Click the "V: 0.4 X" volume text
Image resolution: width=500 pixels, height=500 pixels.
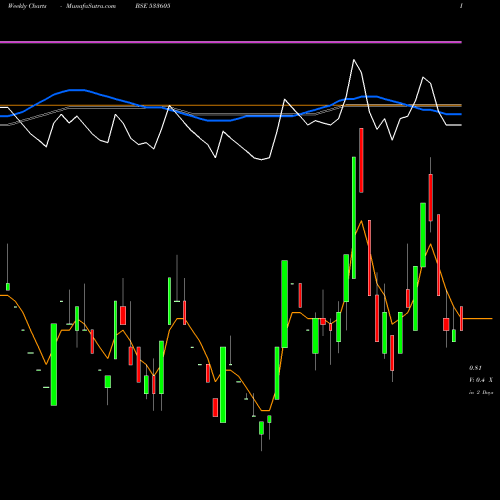pos(481,380)
